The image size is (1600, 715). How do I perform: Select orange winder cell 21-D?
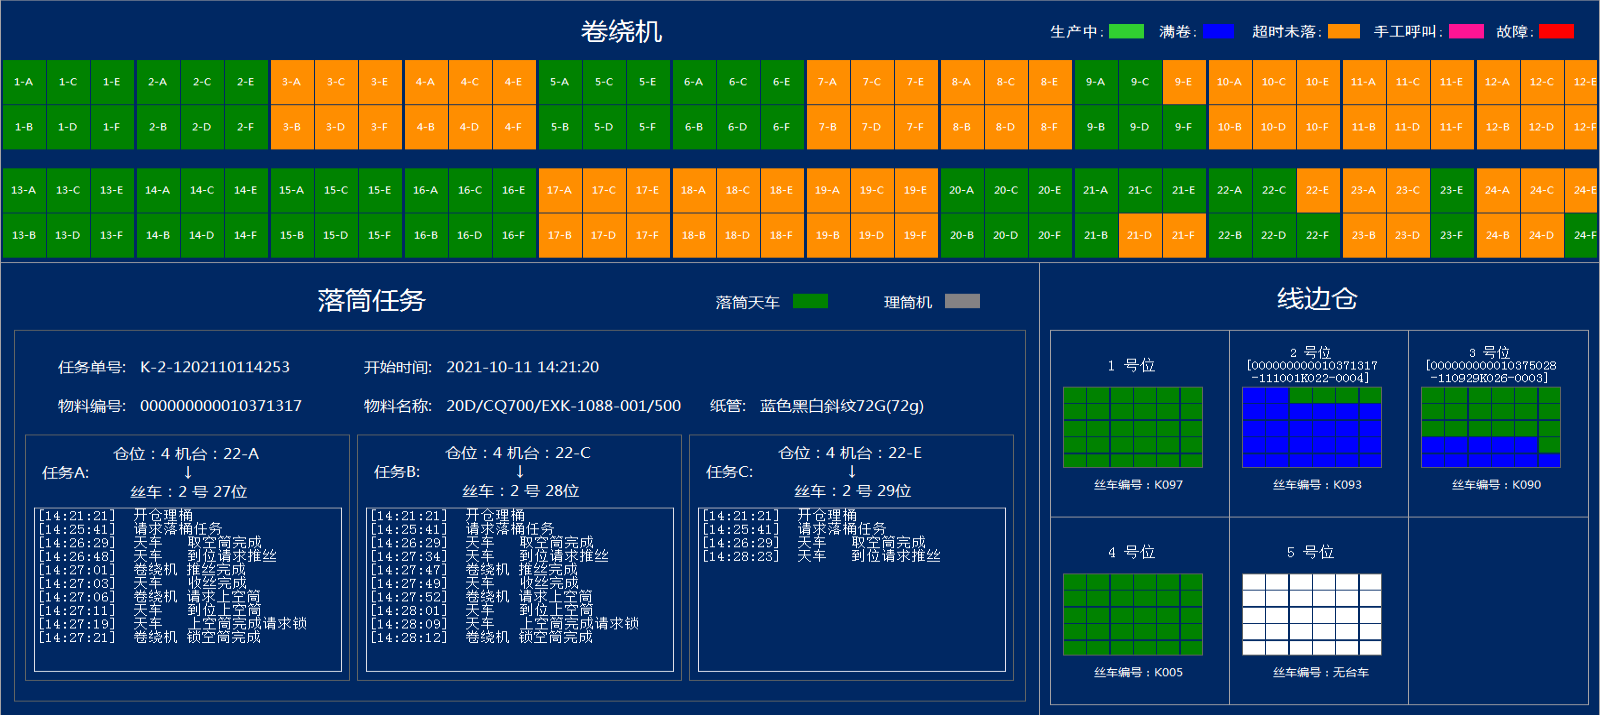(x=1140, y=235)
